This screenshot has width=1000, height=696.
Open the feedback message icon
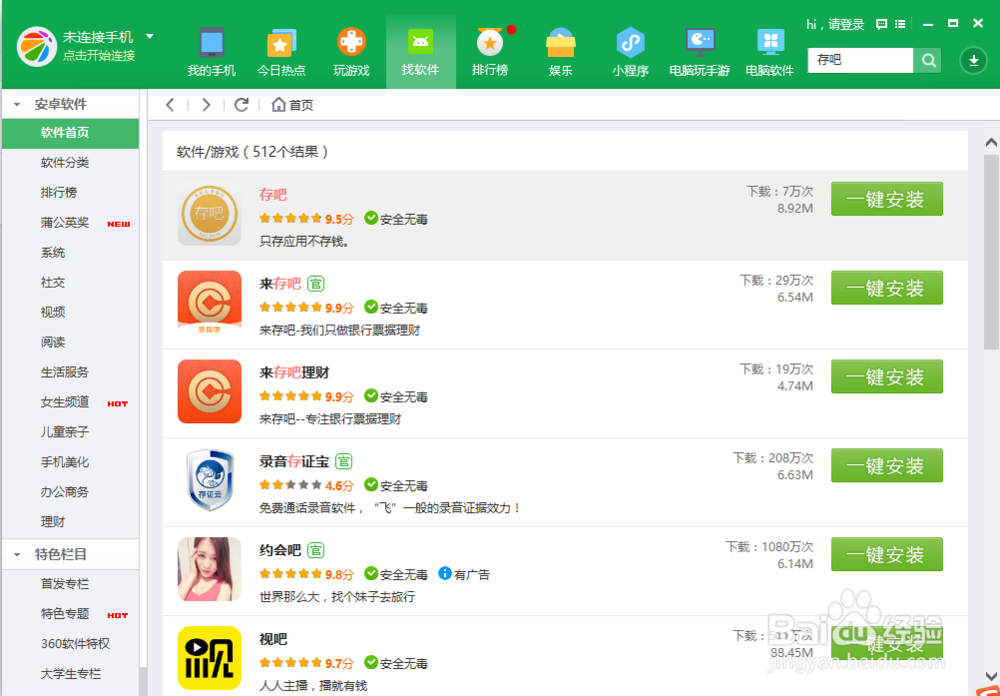click(x=881, y=24)
